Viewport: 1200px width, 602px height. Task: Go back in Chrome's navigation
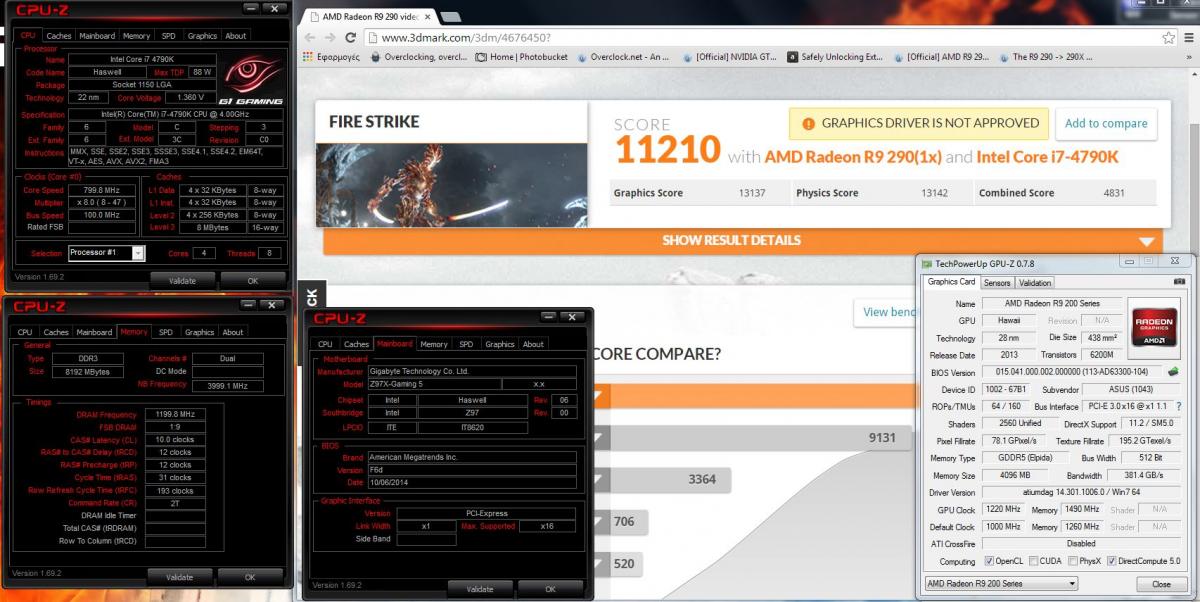[311, 37]
